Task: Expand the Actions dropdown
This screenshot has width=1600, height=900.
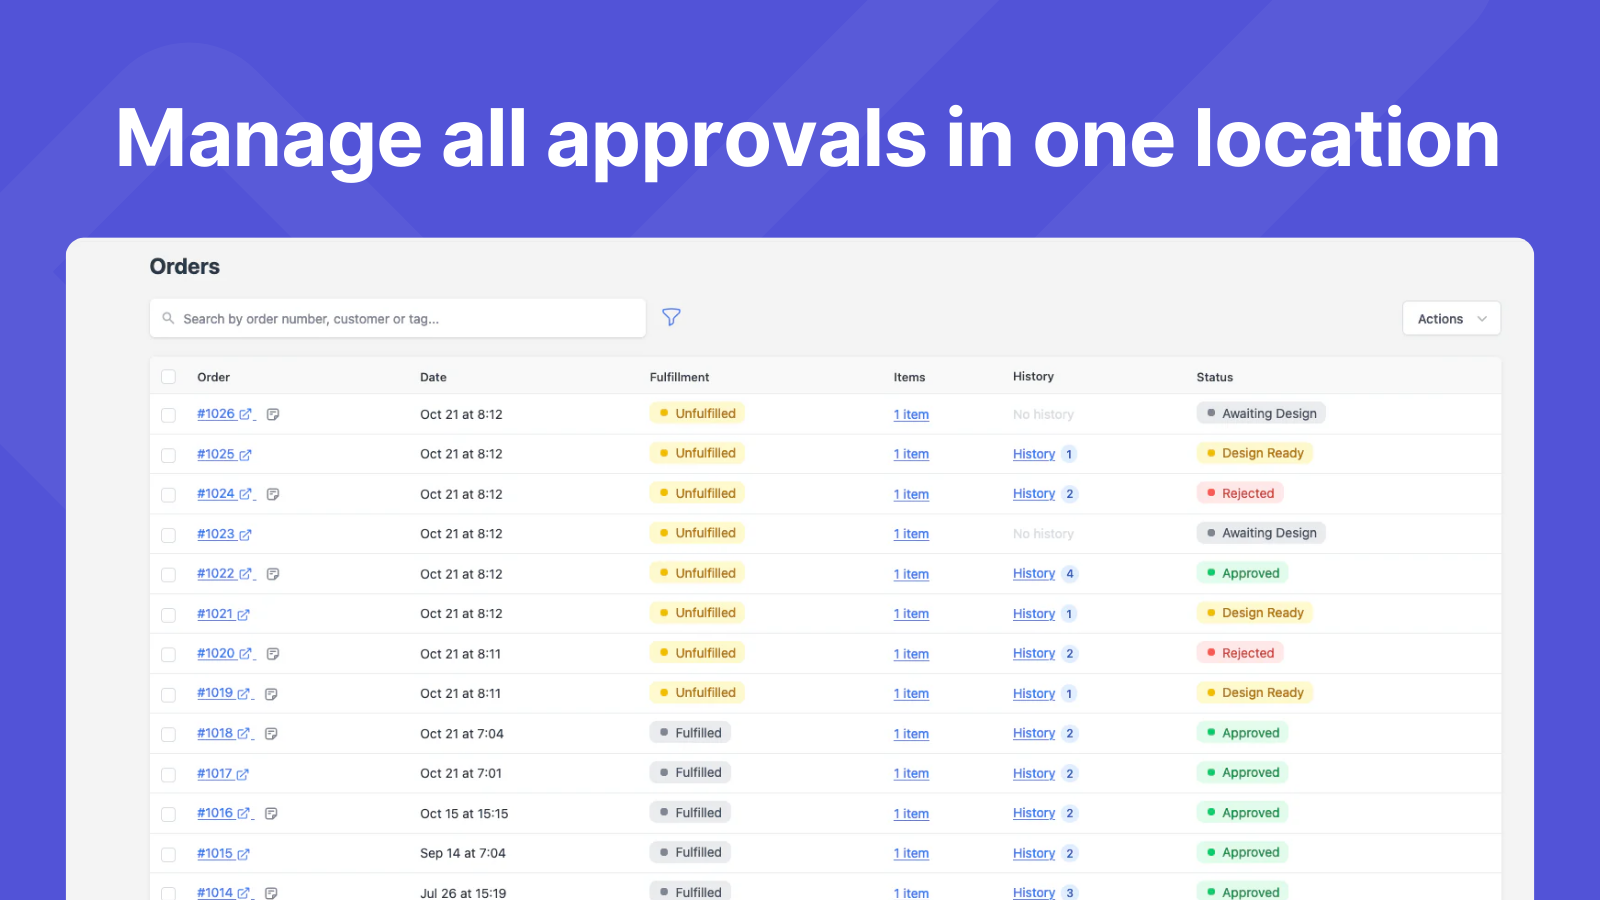Action: point(1451,319)
